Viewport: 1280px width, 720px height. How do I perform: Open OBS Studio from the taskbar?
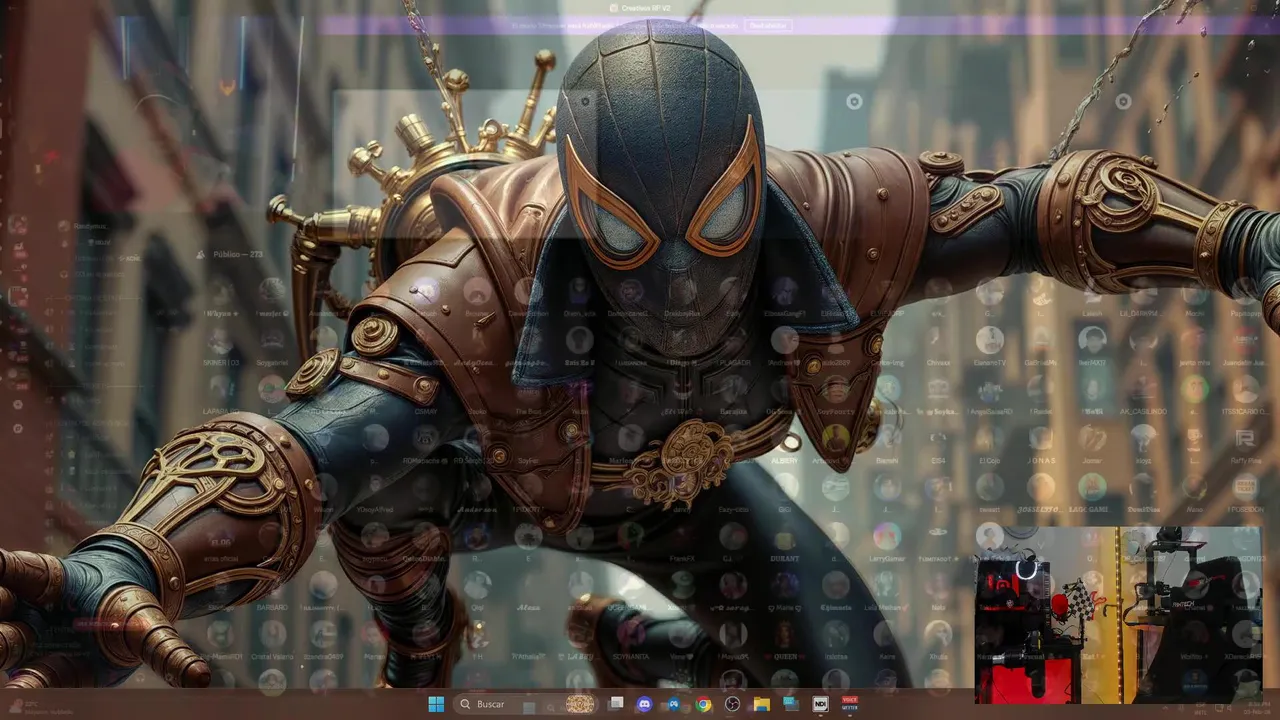(x=732, y=704)
